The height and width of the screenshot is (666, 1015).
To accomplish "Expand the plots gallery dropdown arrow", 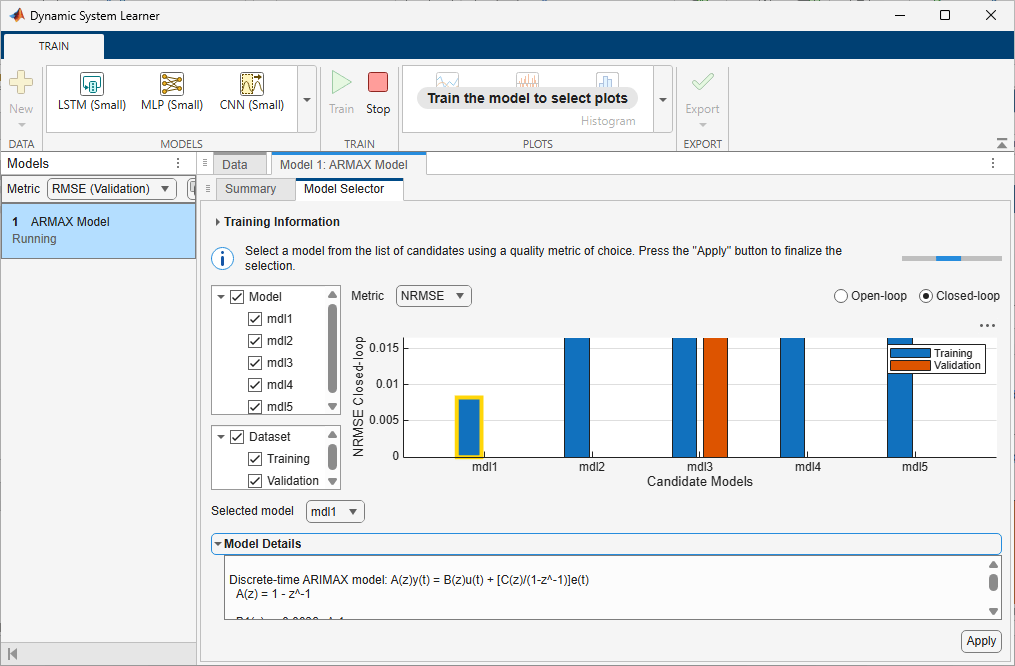I will (x=663, y=100).
